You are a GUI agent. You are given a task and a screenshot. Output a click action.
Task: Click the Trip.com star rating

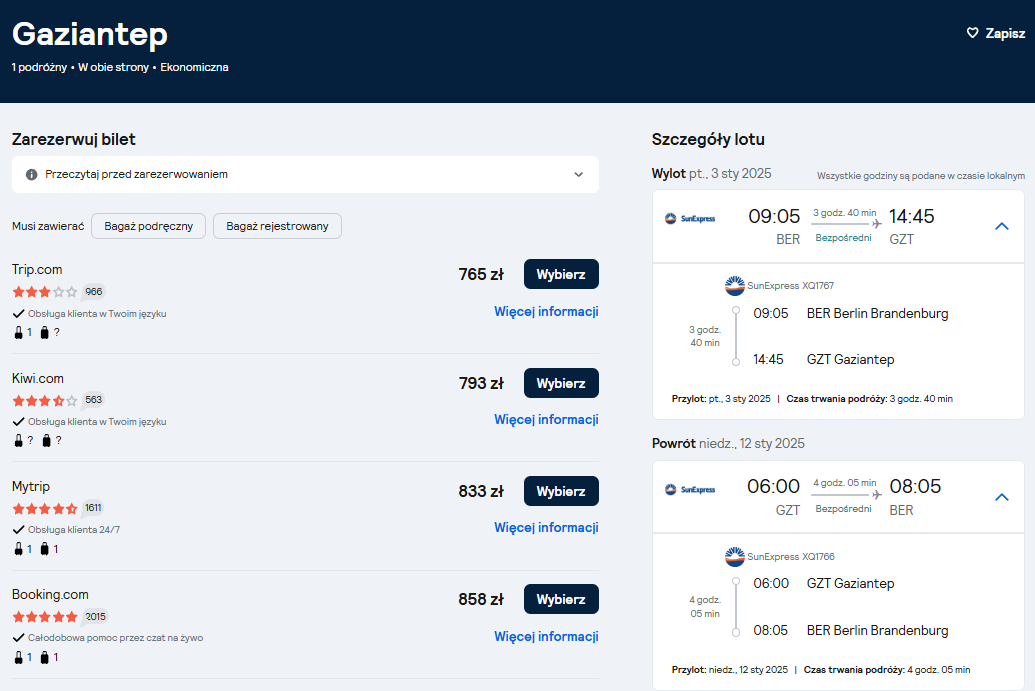[x=45, y=292]
